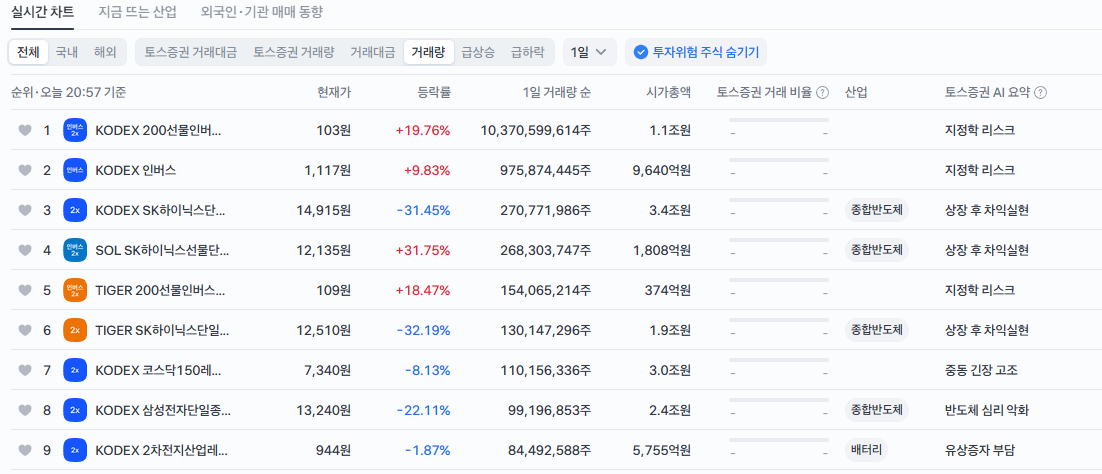Select the 거래대금 ranking option
This screenshot has width=1102, height=474.
point(372,52)
